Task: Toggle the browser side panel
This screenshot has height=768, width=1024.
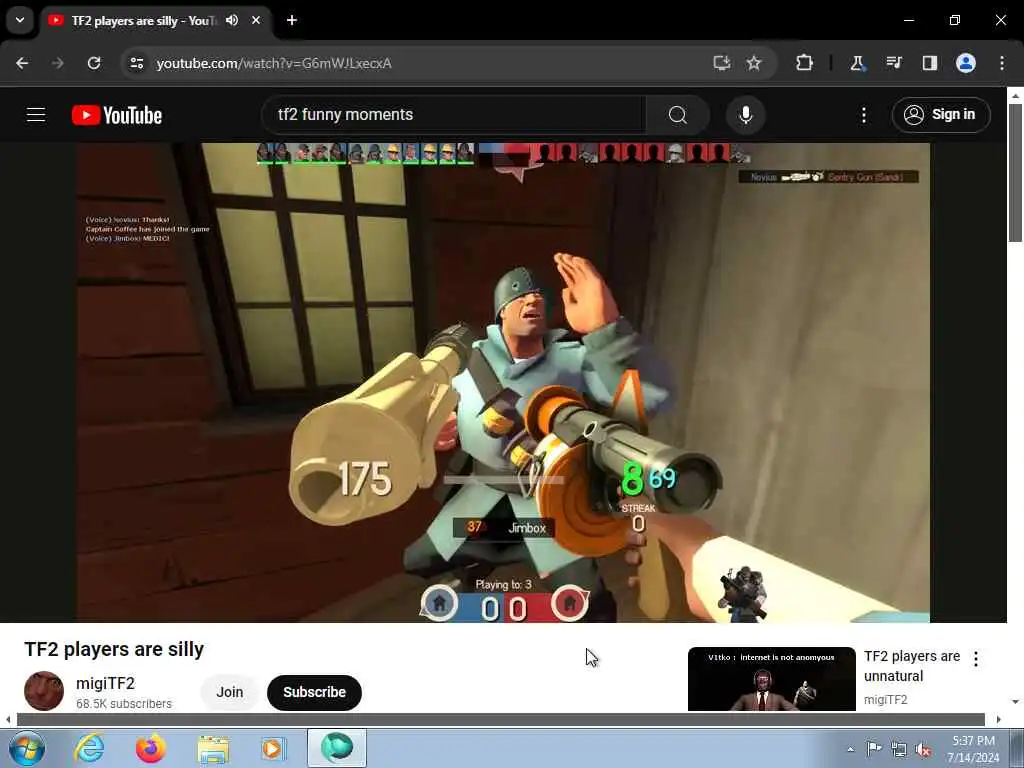Action: coord(930,63)
